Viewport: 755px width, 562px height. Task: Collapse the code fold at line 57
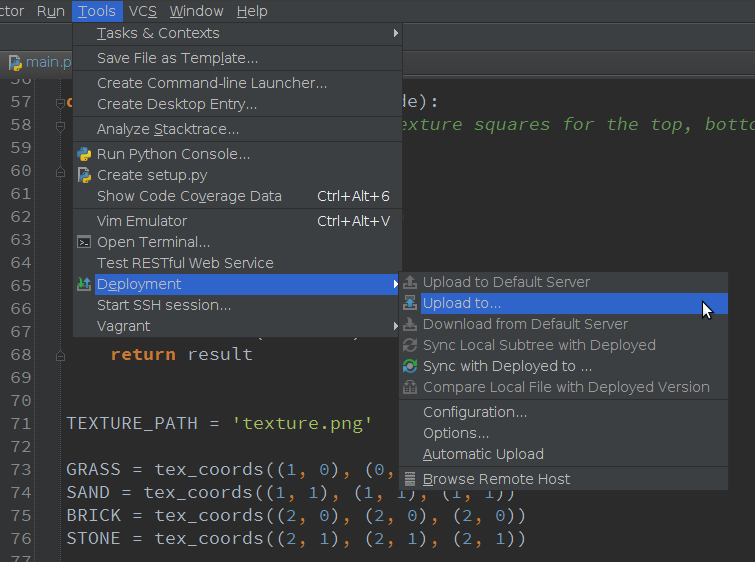pos(60,103)
